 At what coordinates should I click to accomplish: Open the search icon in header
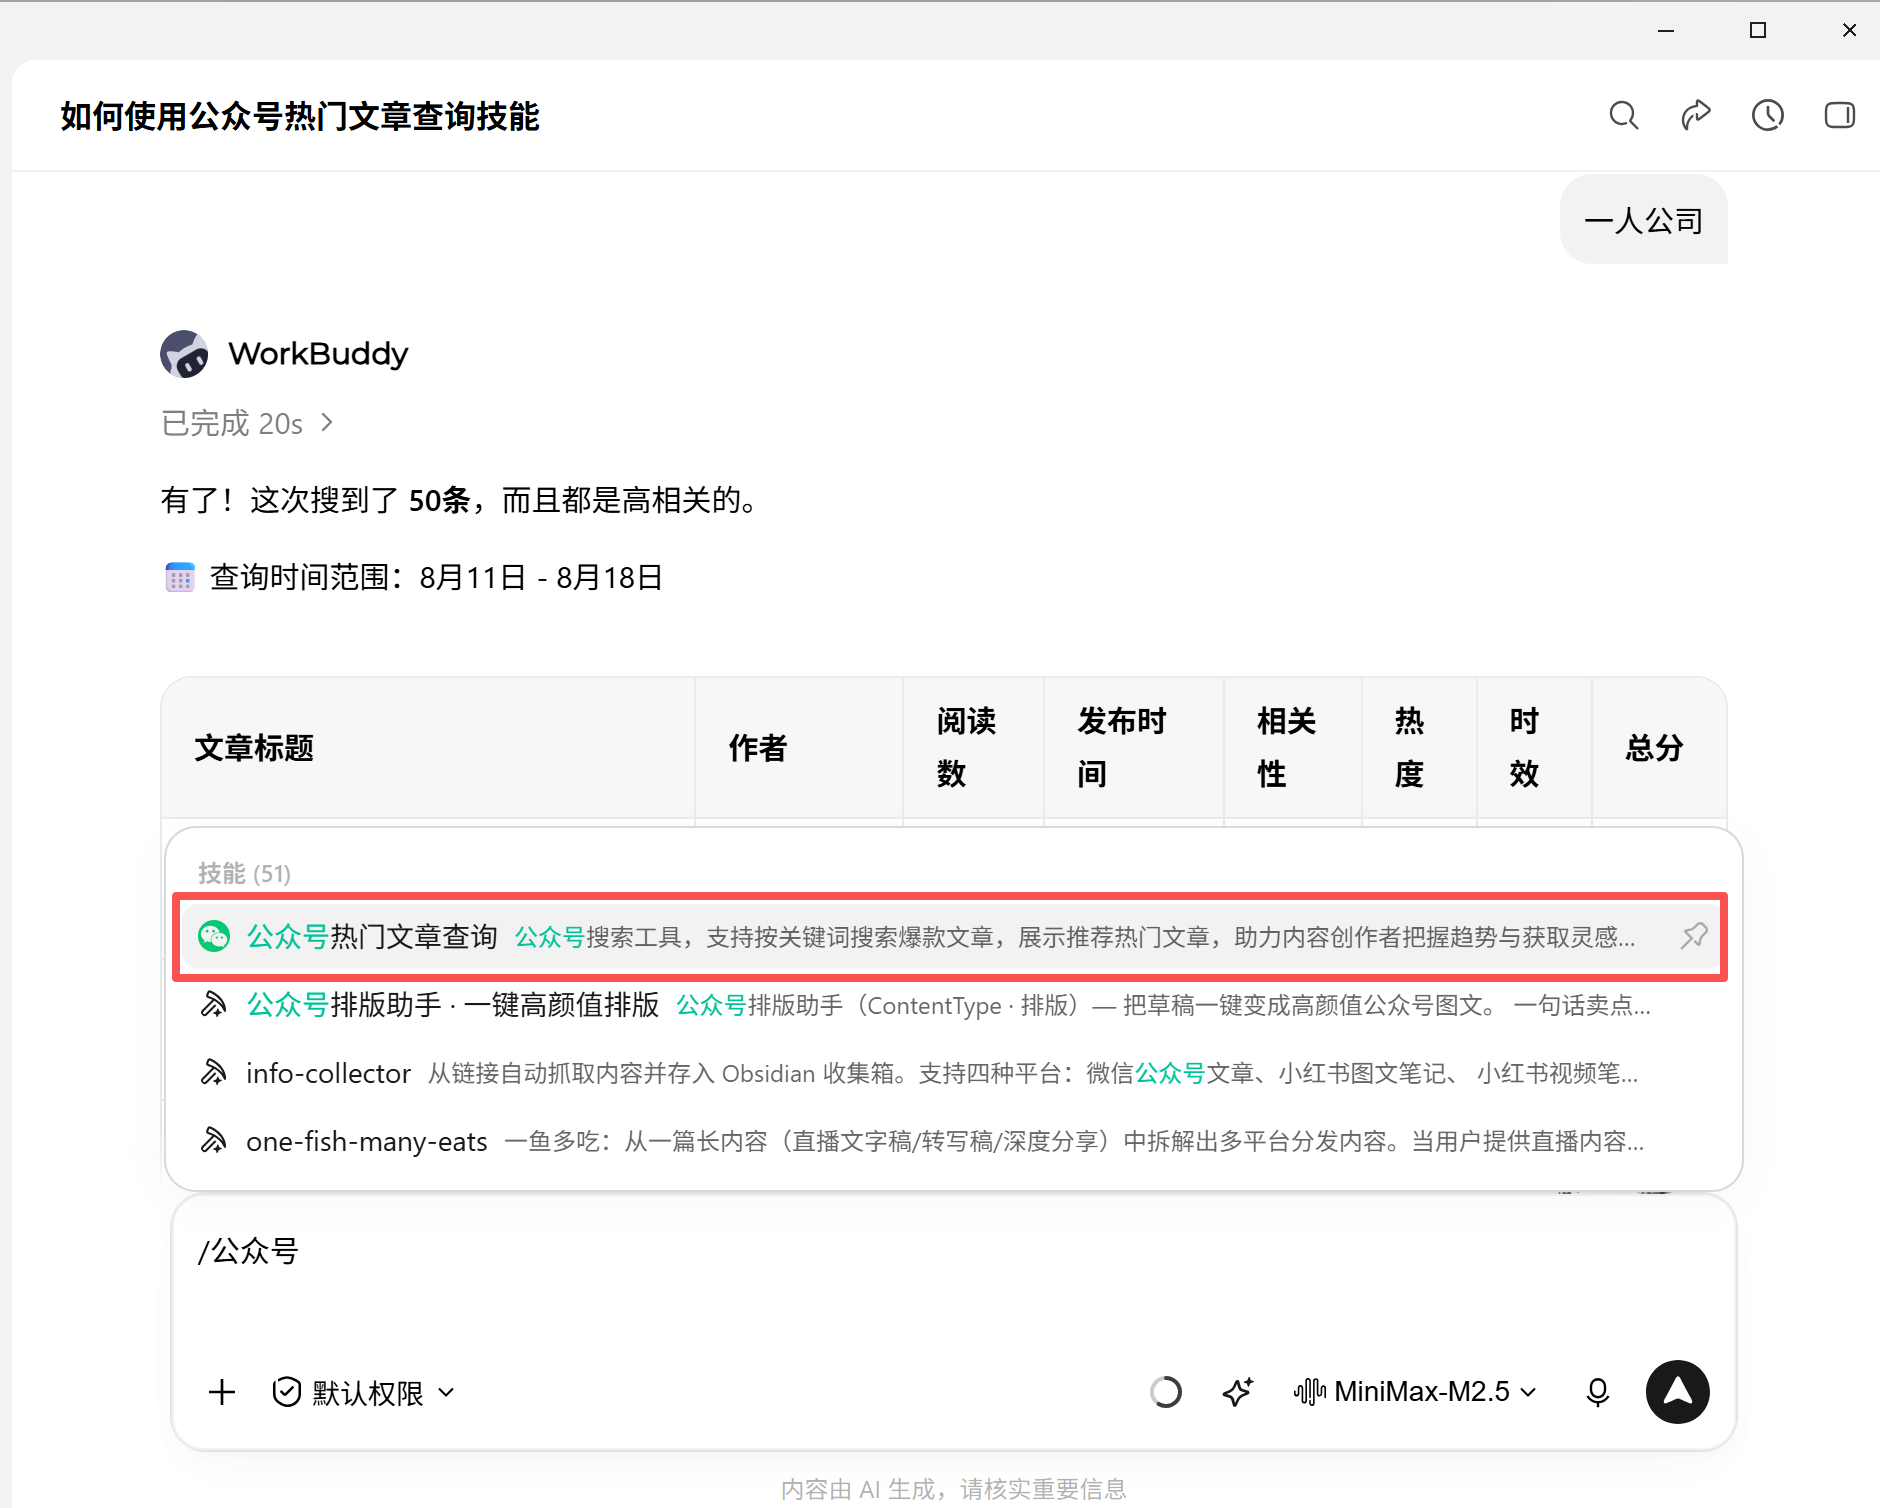1624,116
